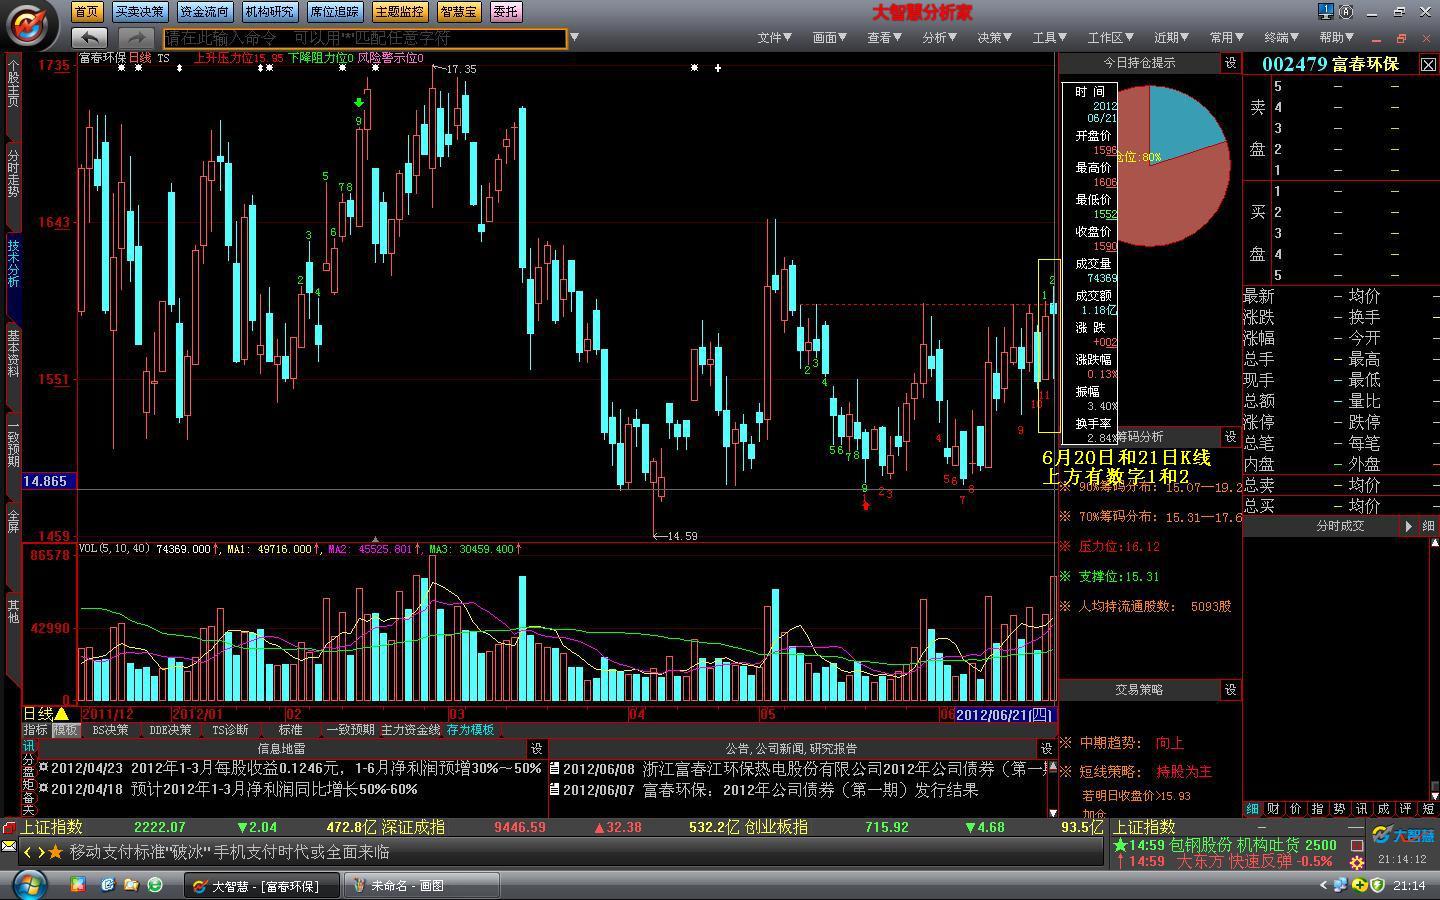Click the gear icon beside the news ticker
This screenshot has width=1440, height=900.
coord(1357,862)
